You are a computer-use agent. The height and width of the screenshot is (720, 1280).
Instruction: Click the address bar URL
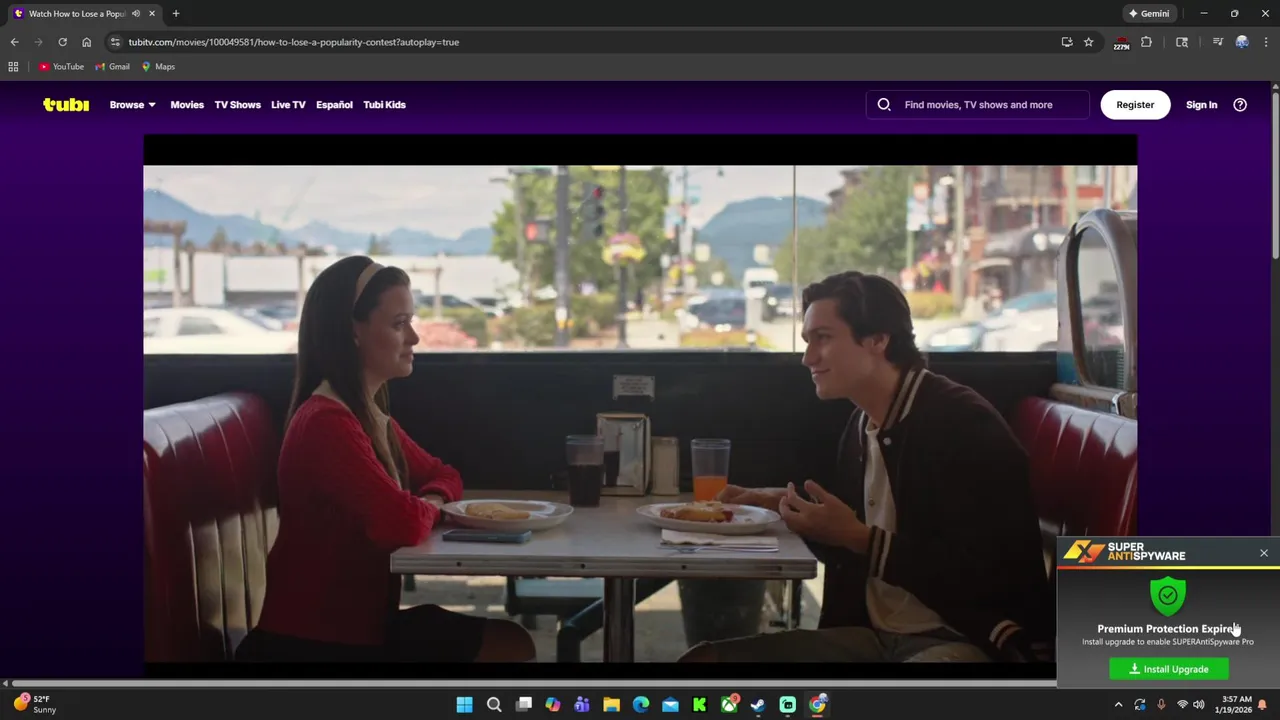(x=294, y=42)
